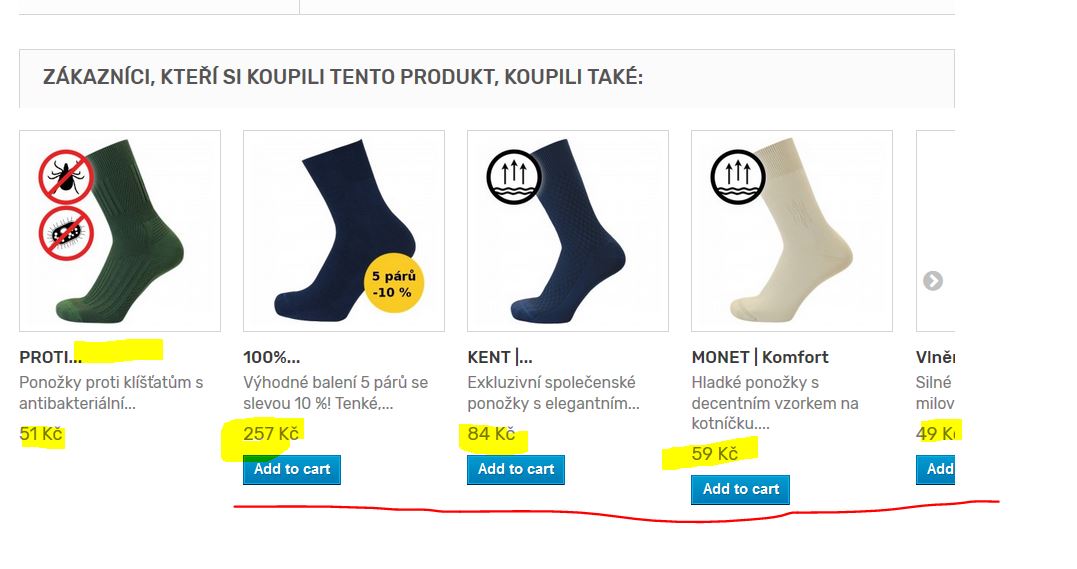Open the 'MONET | Komfort' product link
The image size is (1077, 569).
pyautogui.click(x=760, y=357)
